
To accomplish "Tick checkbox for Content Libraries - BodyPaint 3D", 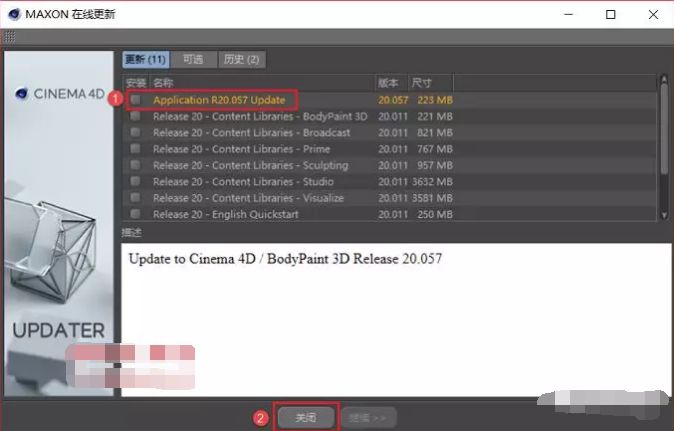I will point(135,116).
